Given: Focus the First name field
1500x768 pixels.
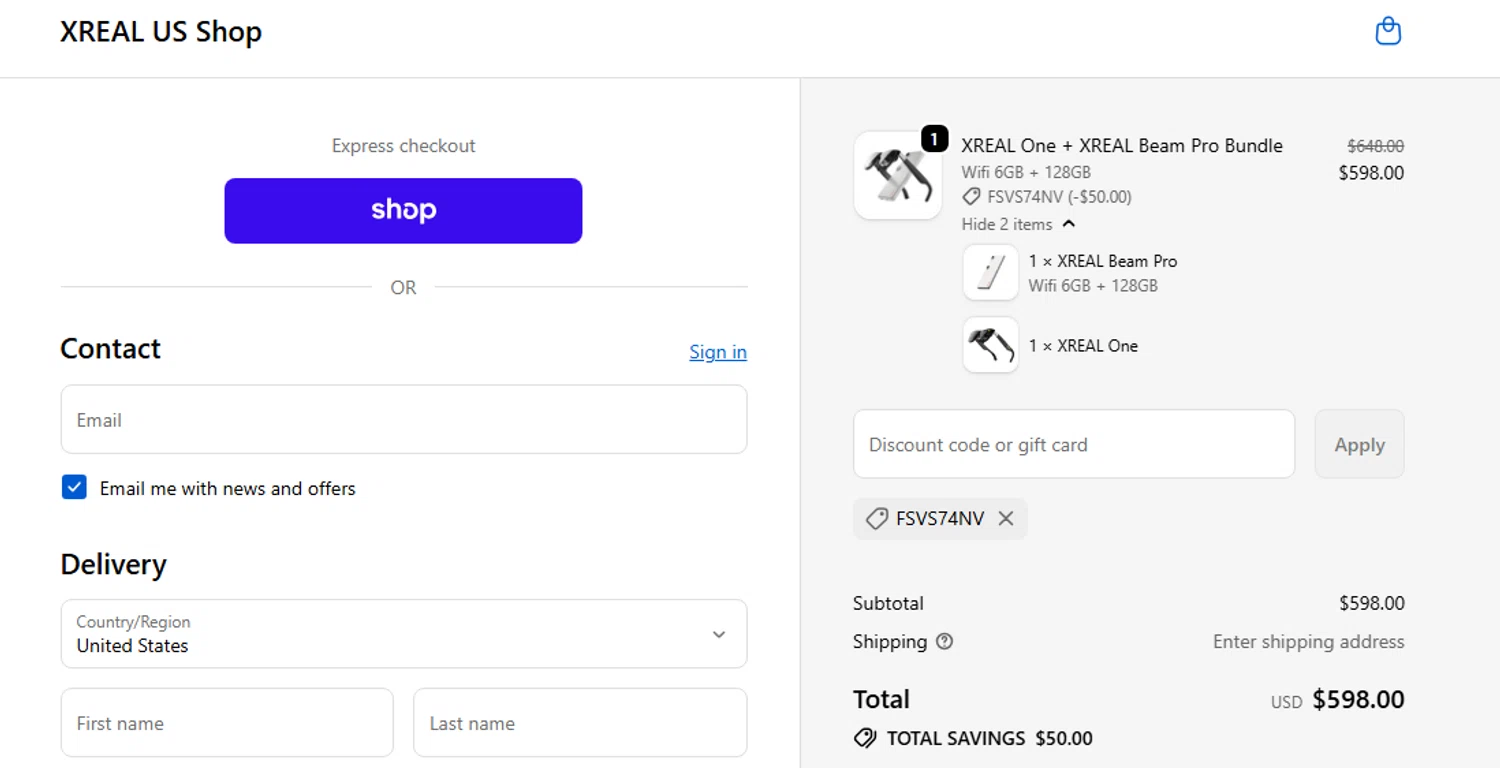Looking at the screenshot, I should point(227,722).
